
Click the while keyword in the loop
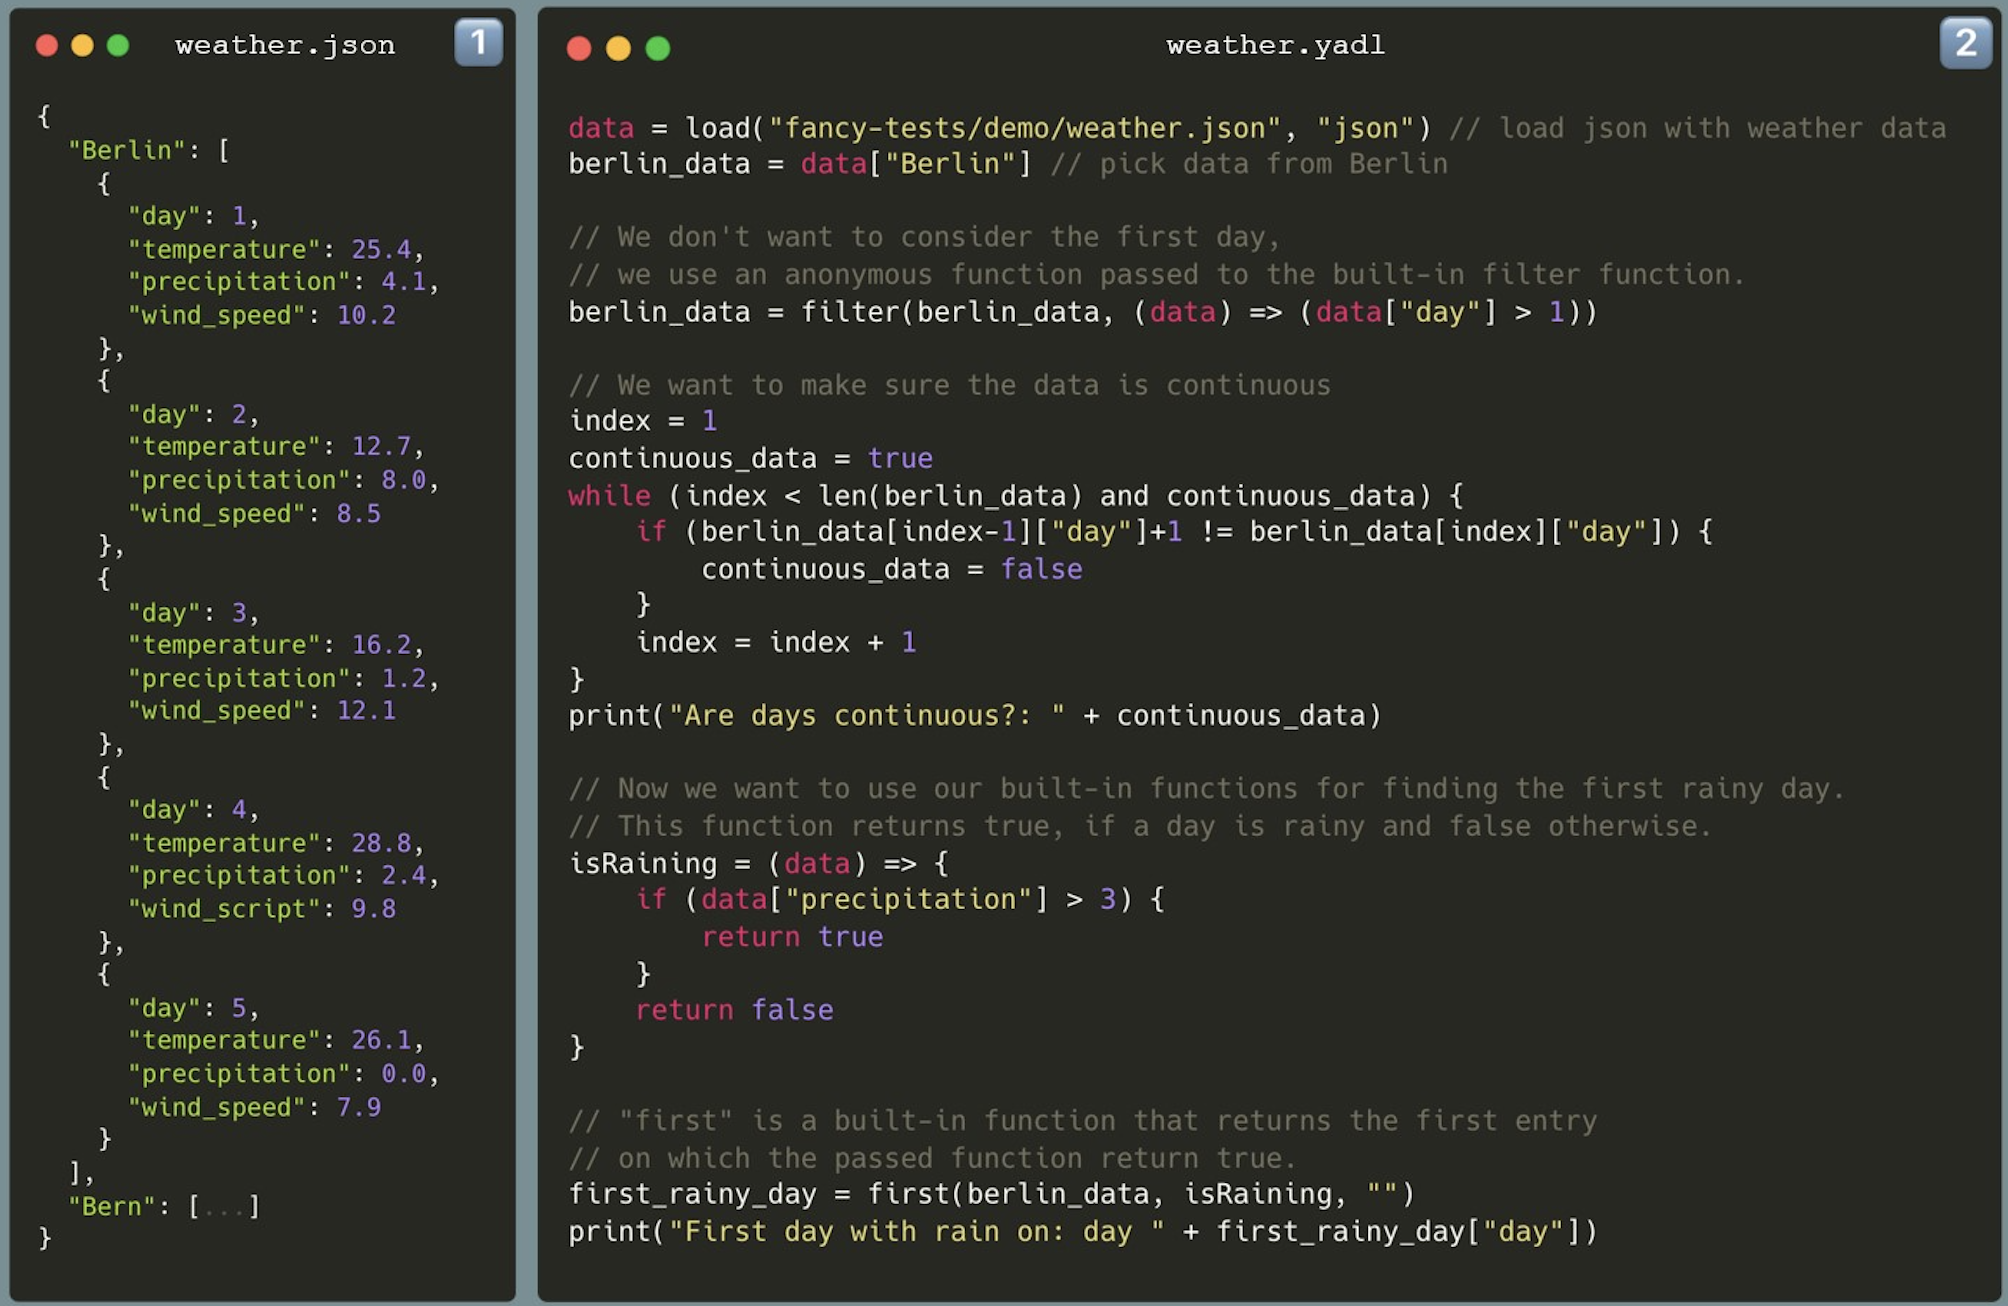point(609,495)
